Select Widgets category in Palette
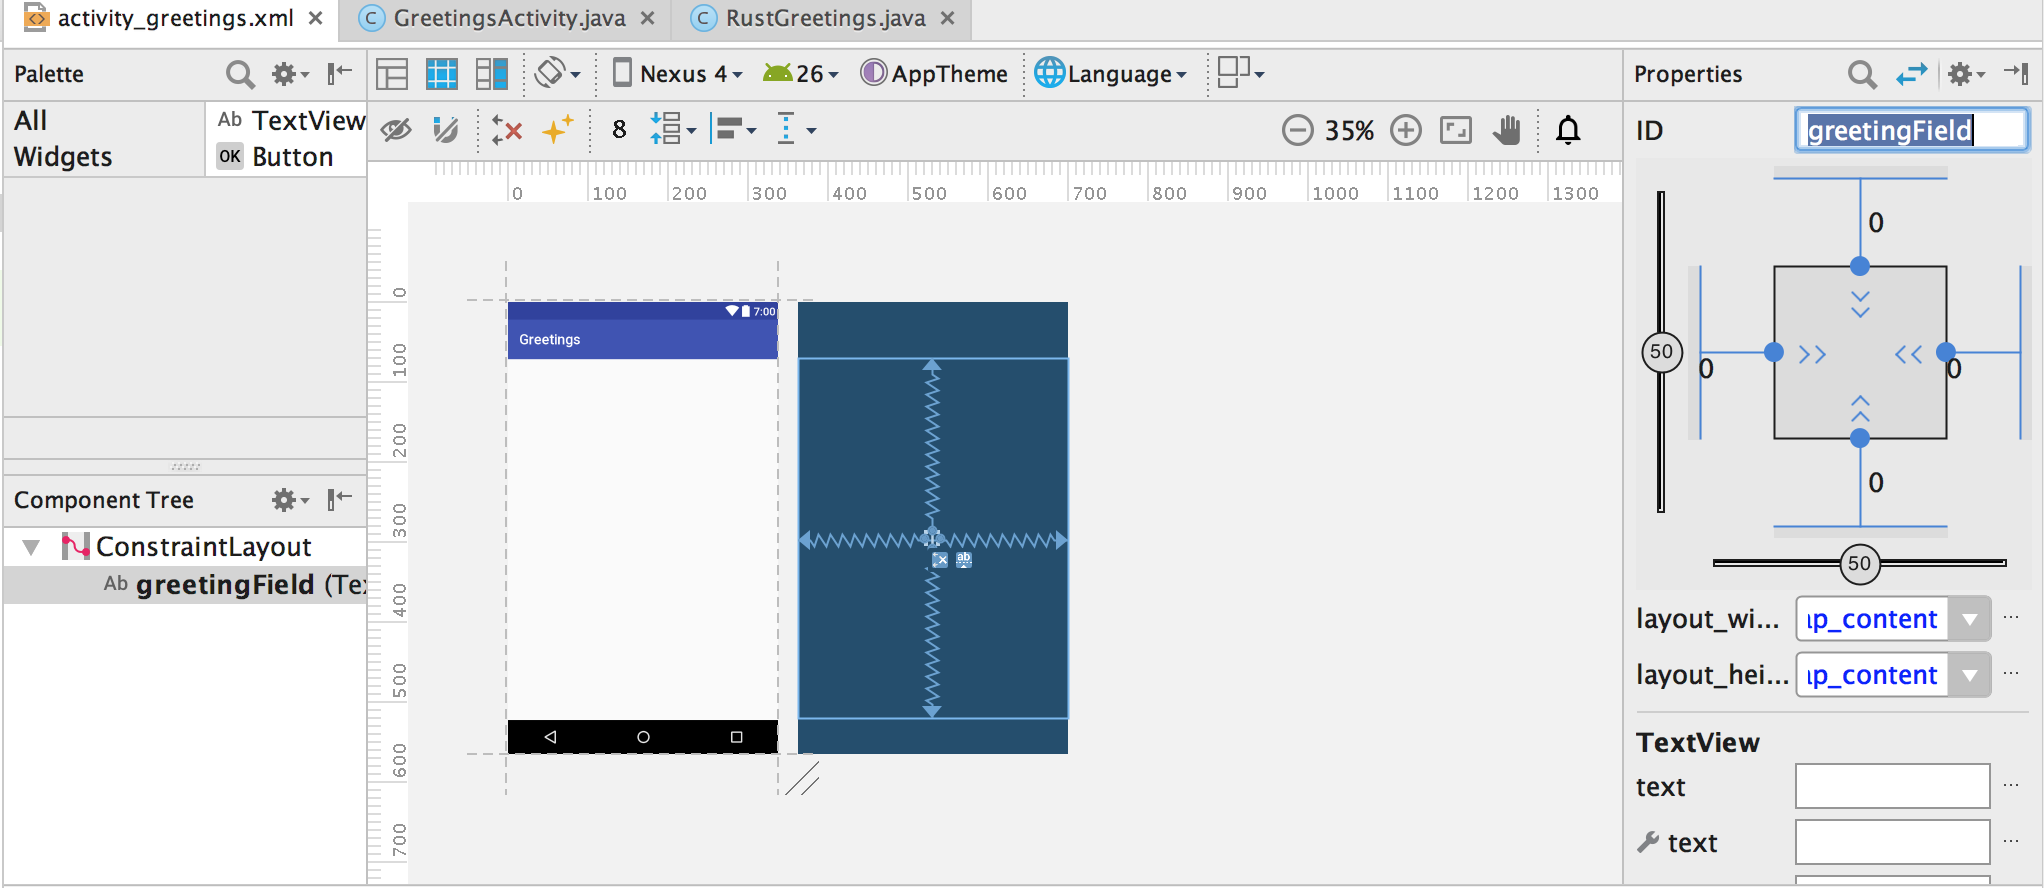Screen dimensions: 2044x888 (63, 157)
